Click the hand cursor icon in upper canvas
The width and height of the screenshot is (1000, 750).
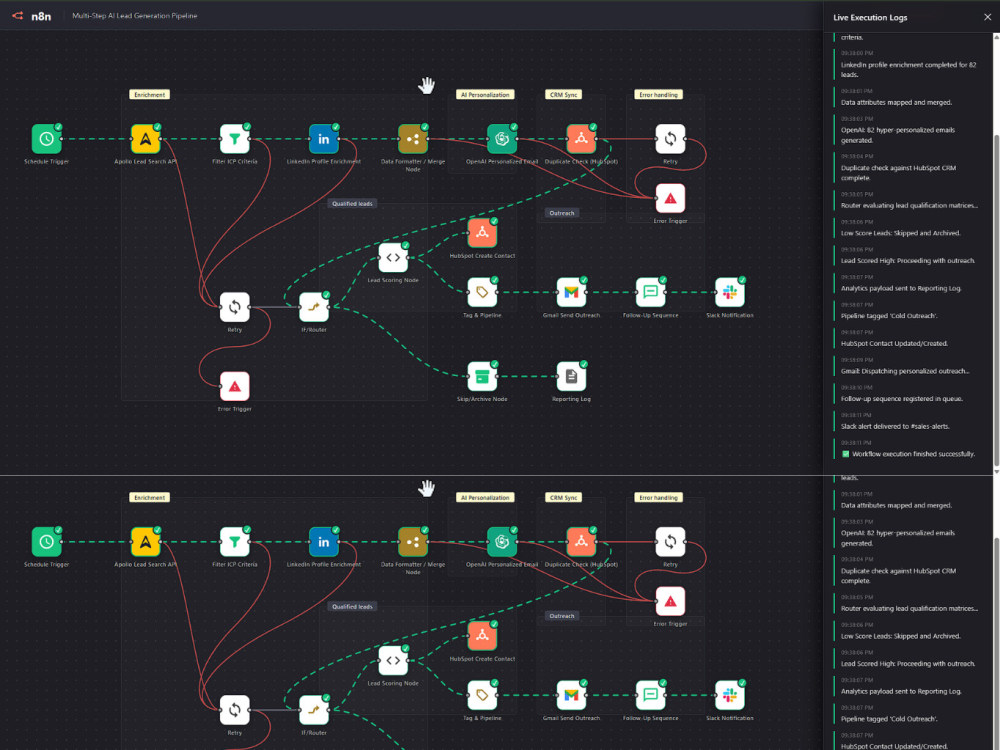point(426,85)
